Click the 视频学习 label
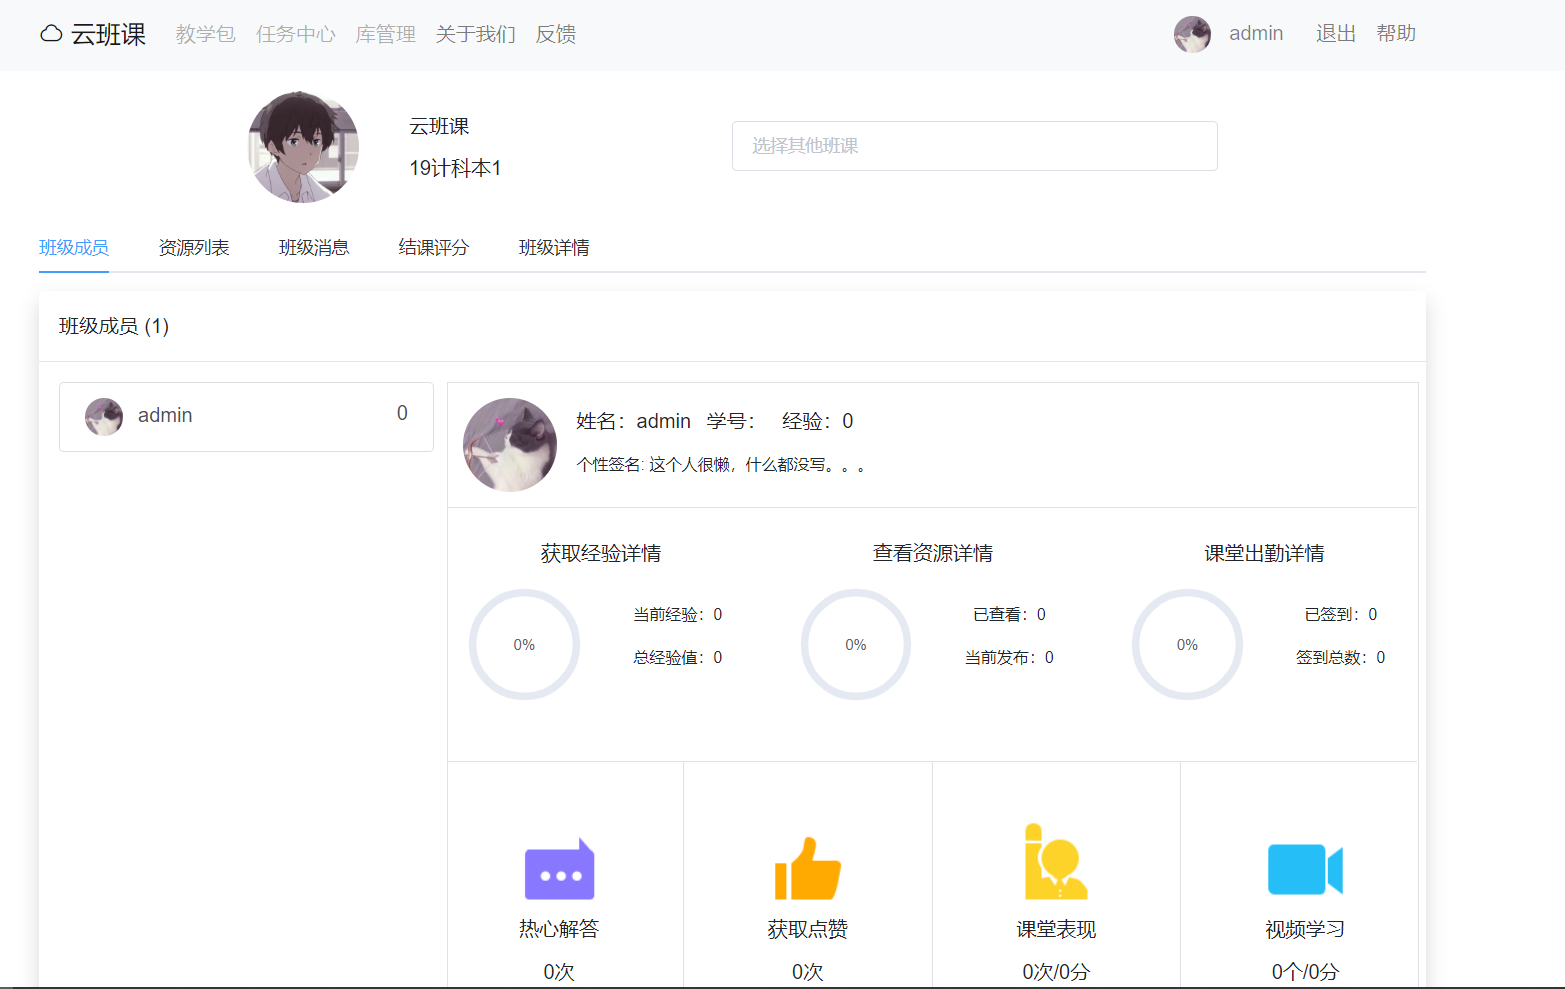This screenshot has height=989, width=1565. point(1305,929)
